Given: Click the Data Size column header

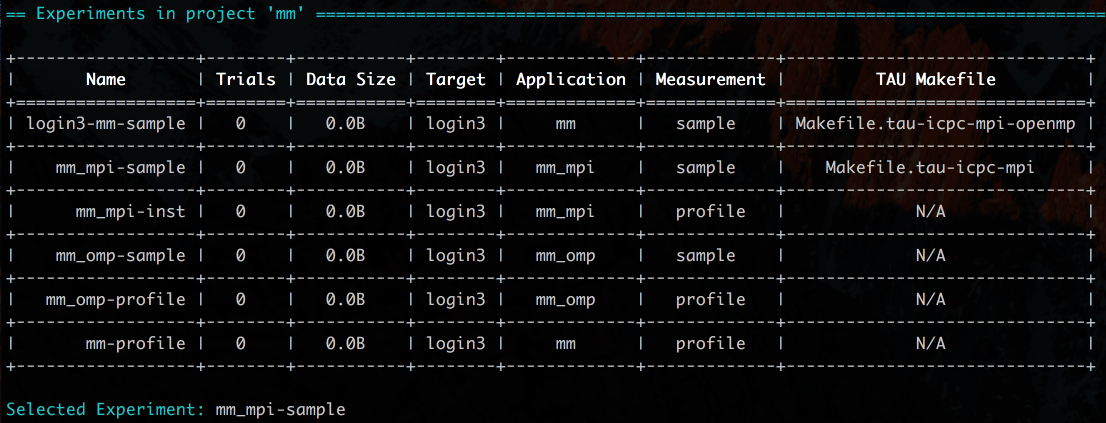Looking at the screenshot, I should pos(351,80).
